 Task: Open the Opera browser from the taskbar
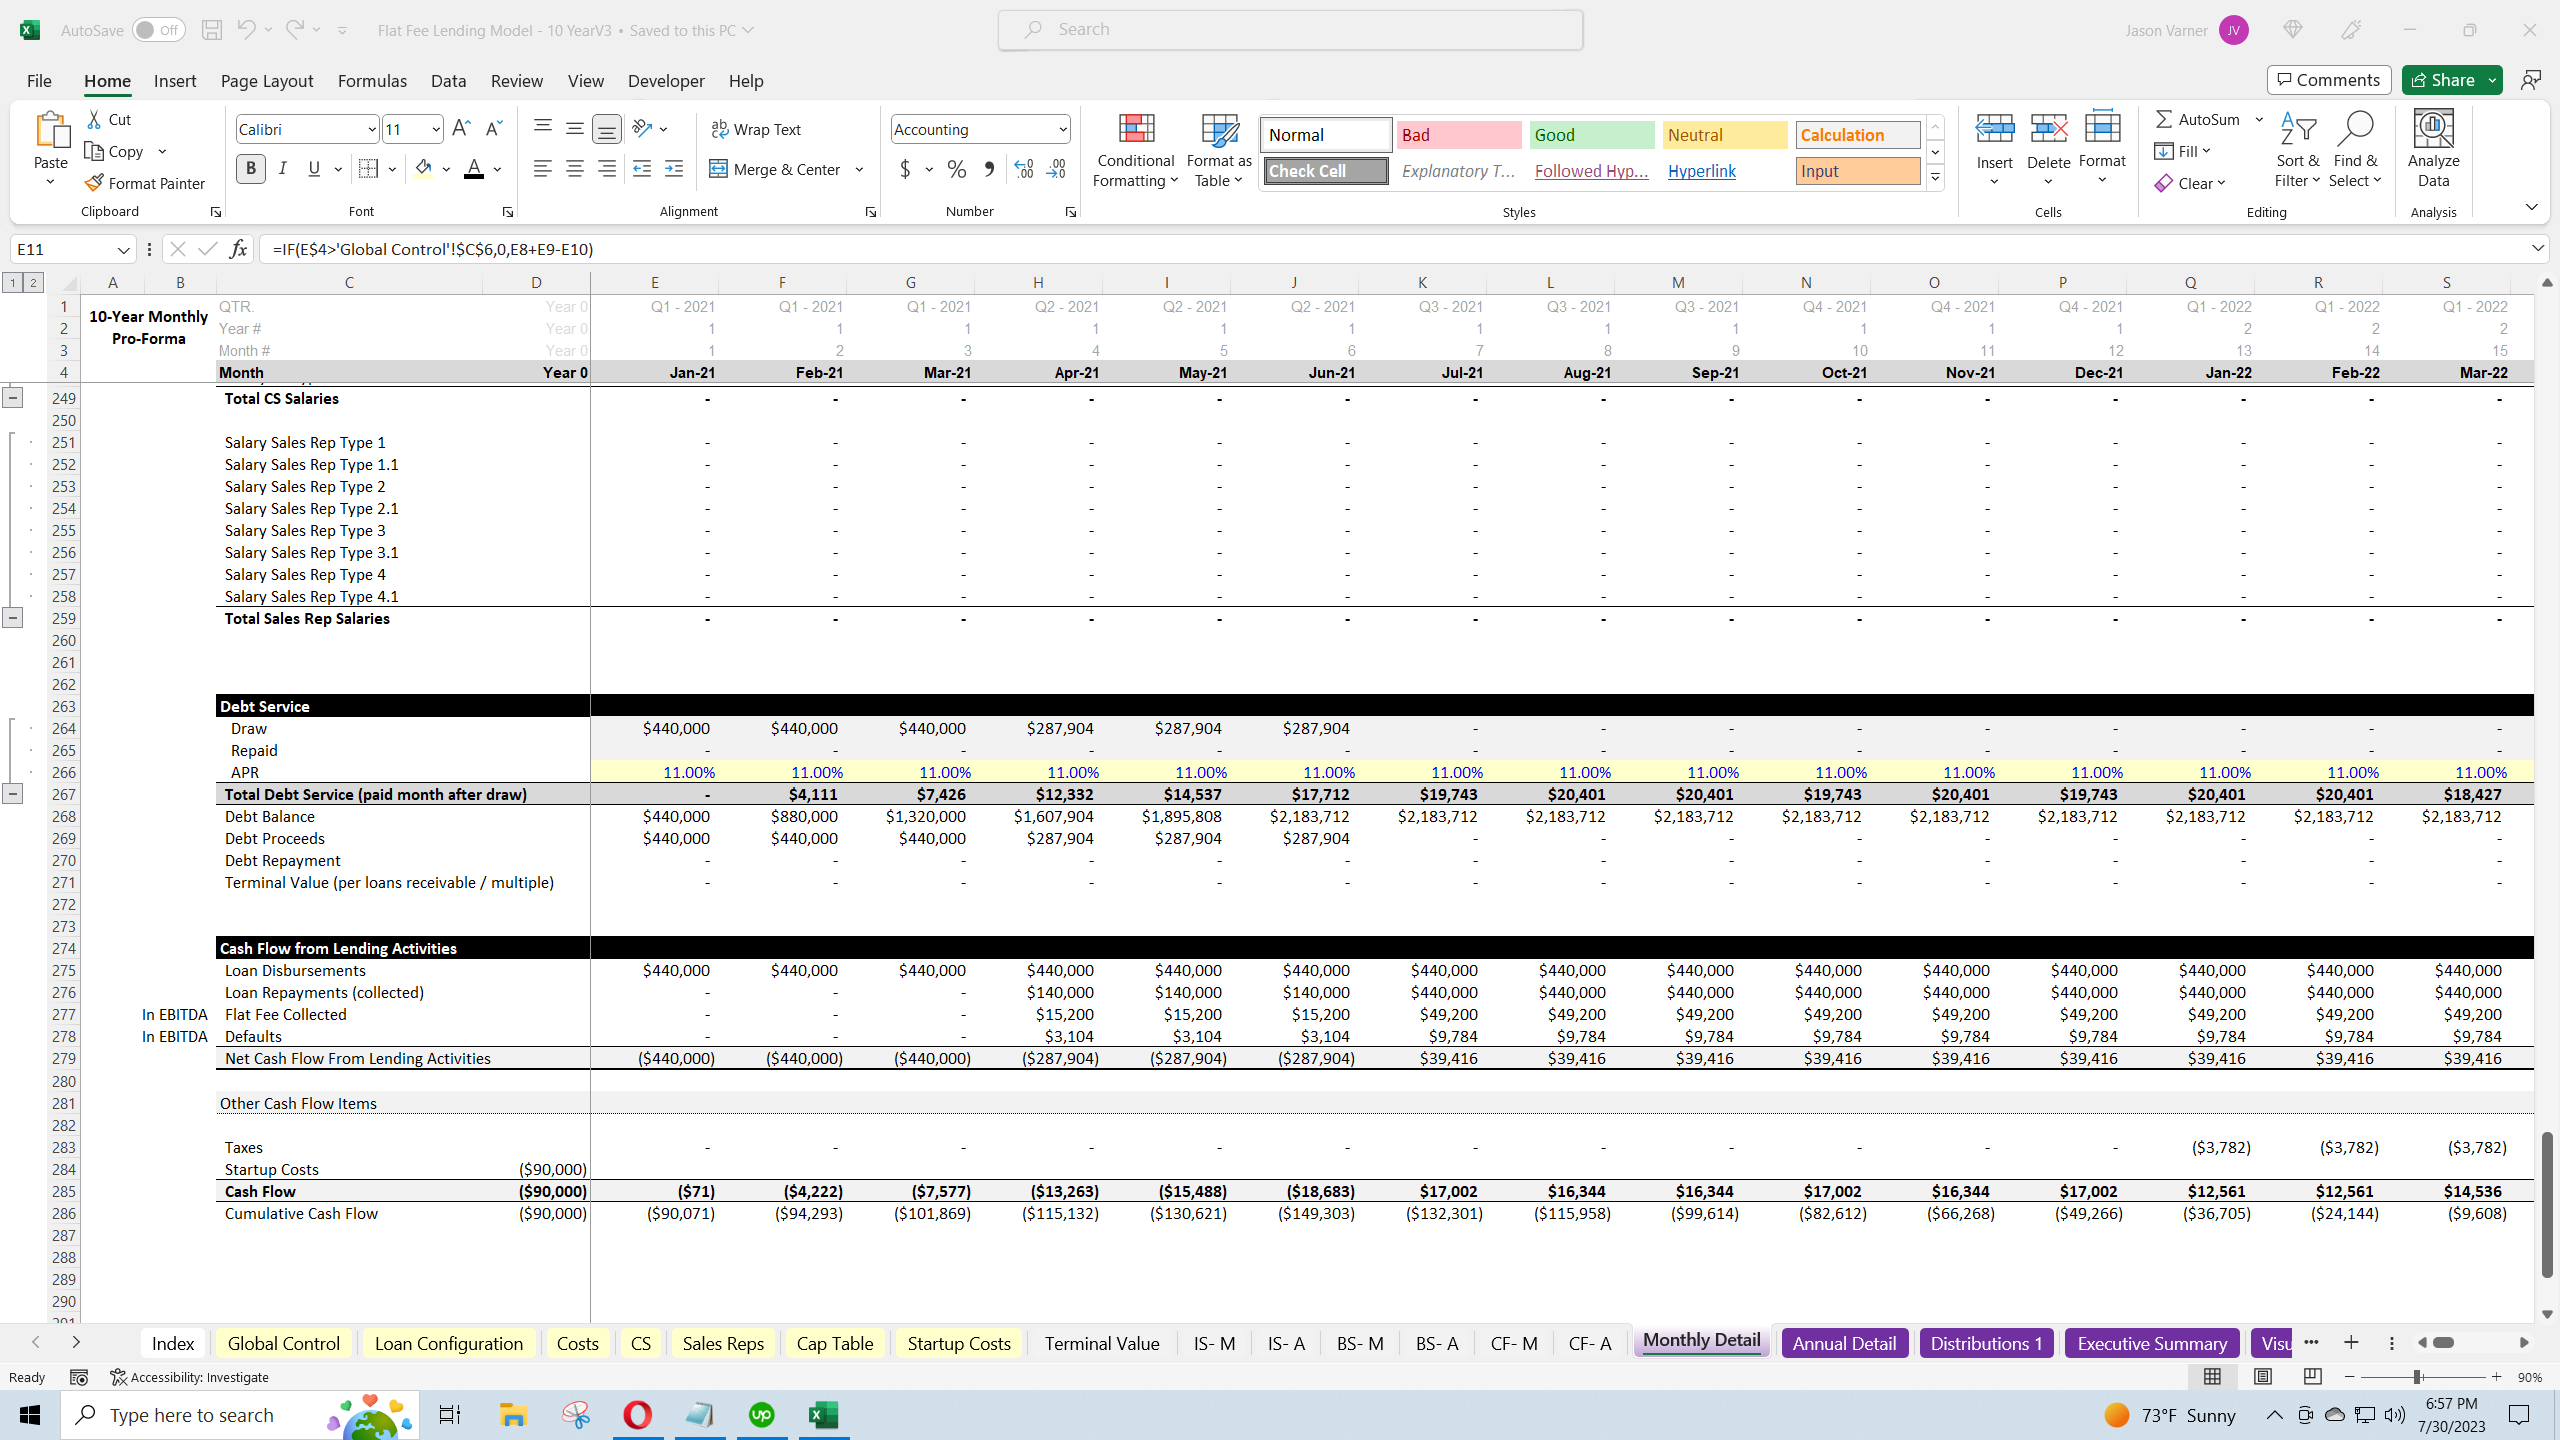(637, 1415)
